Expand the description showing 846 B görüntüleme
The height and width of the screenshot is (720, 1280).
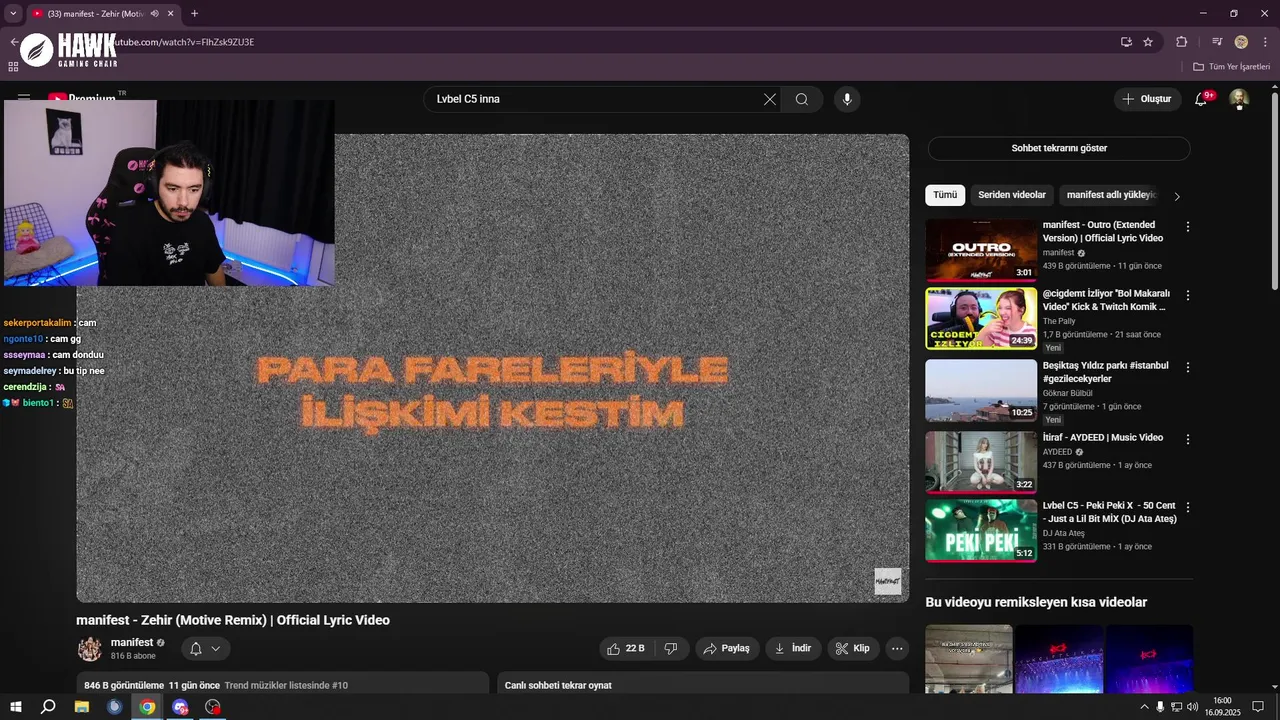click(283, 684)
